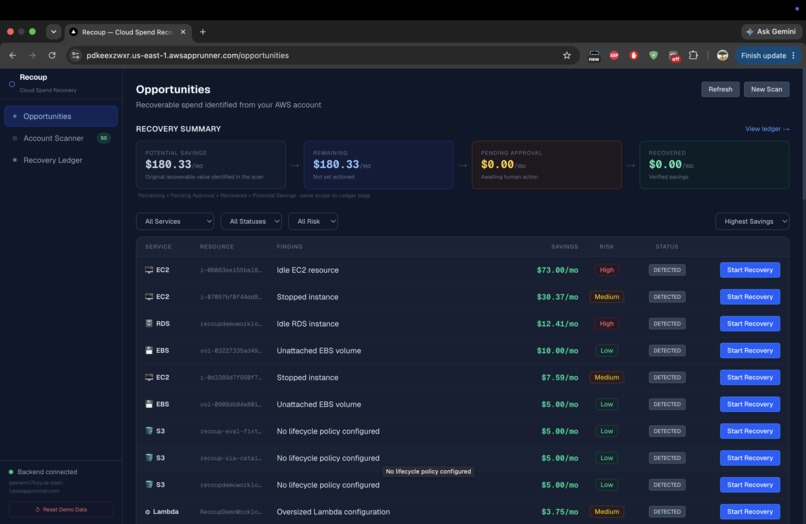This screenshot has height=524, width=806.
Task: Open the green shield extension
Action: [x=653, y=56]
